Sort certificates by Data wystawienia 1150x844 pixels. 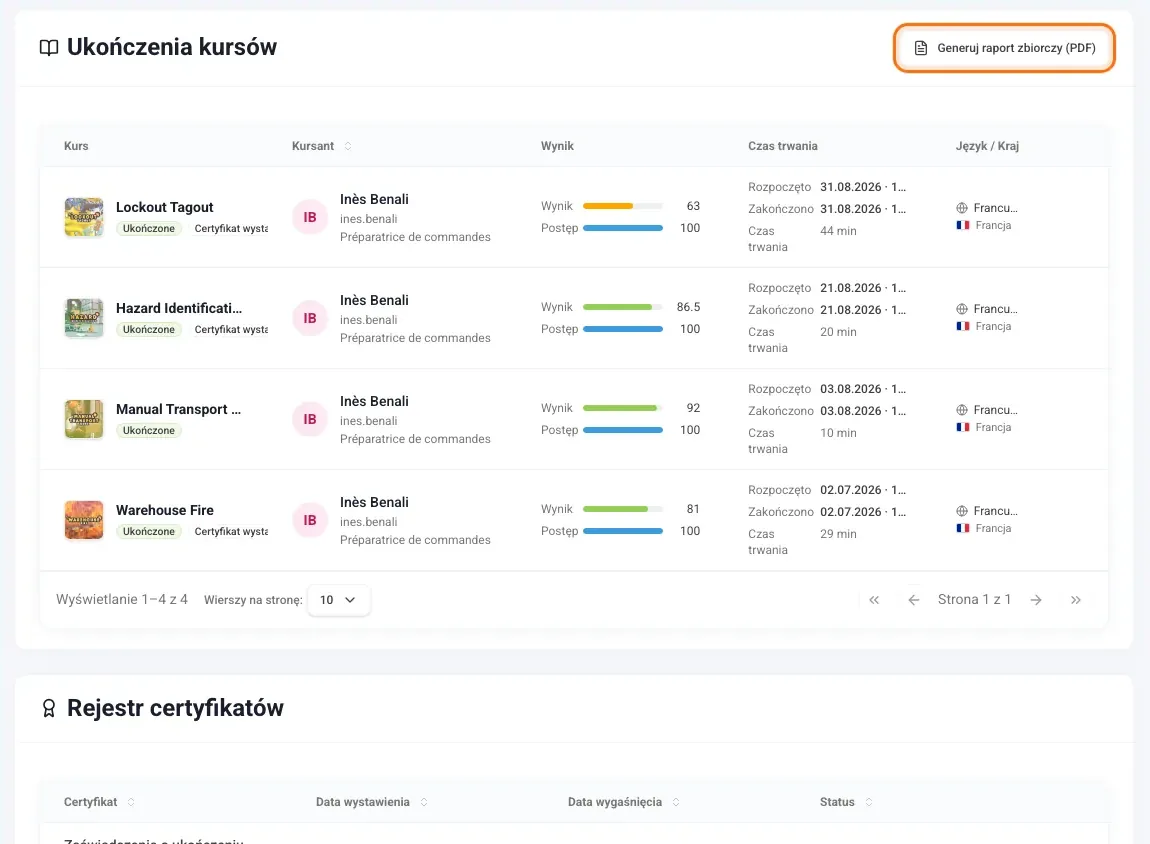[424, 802]
